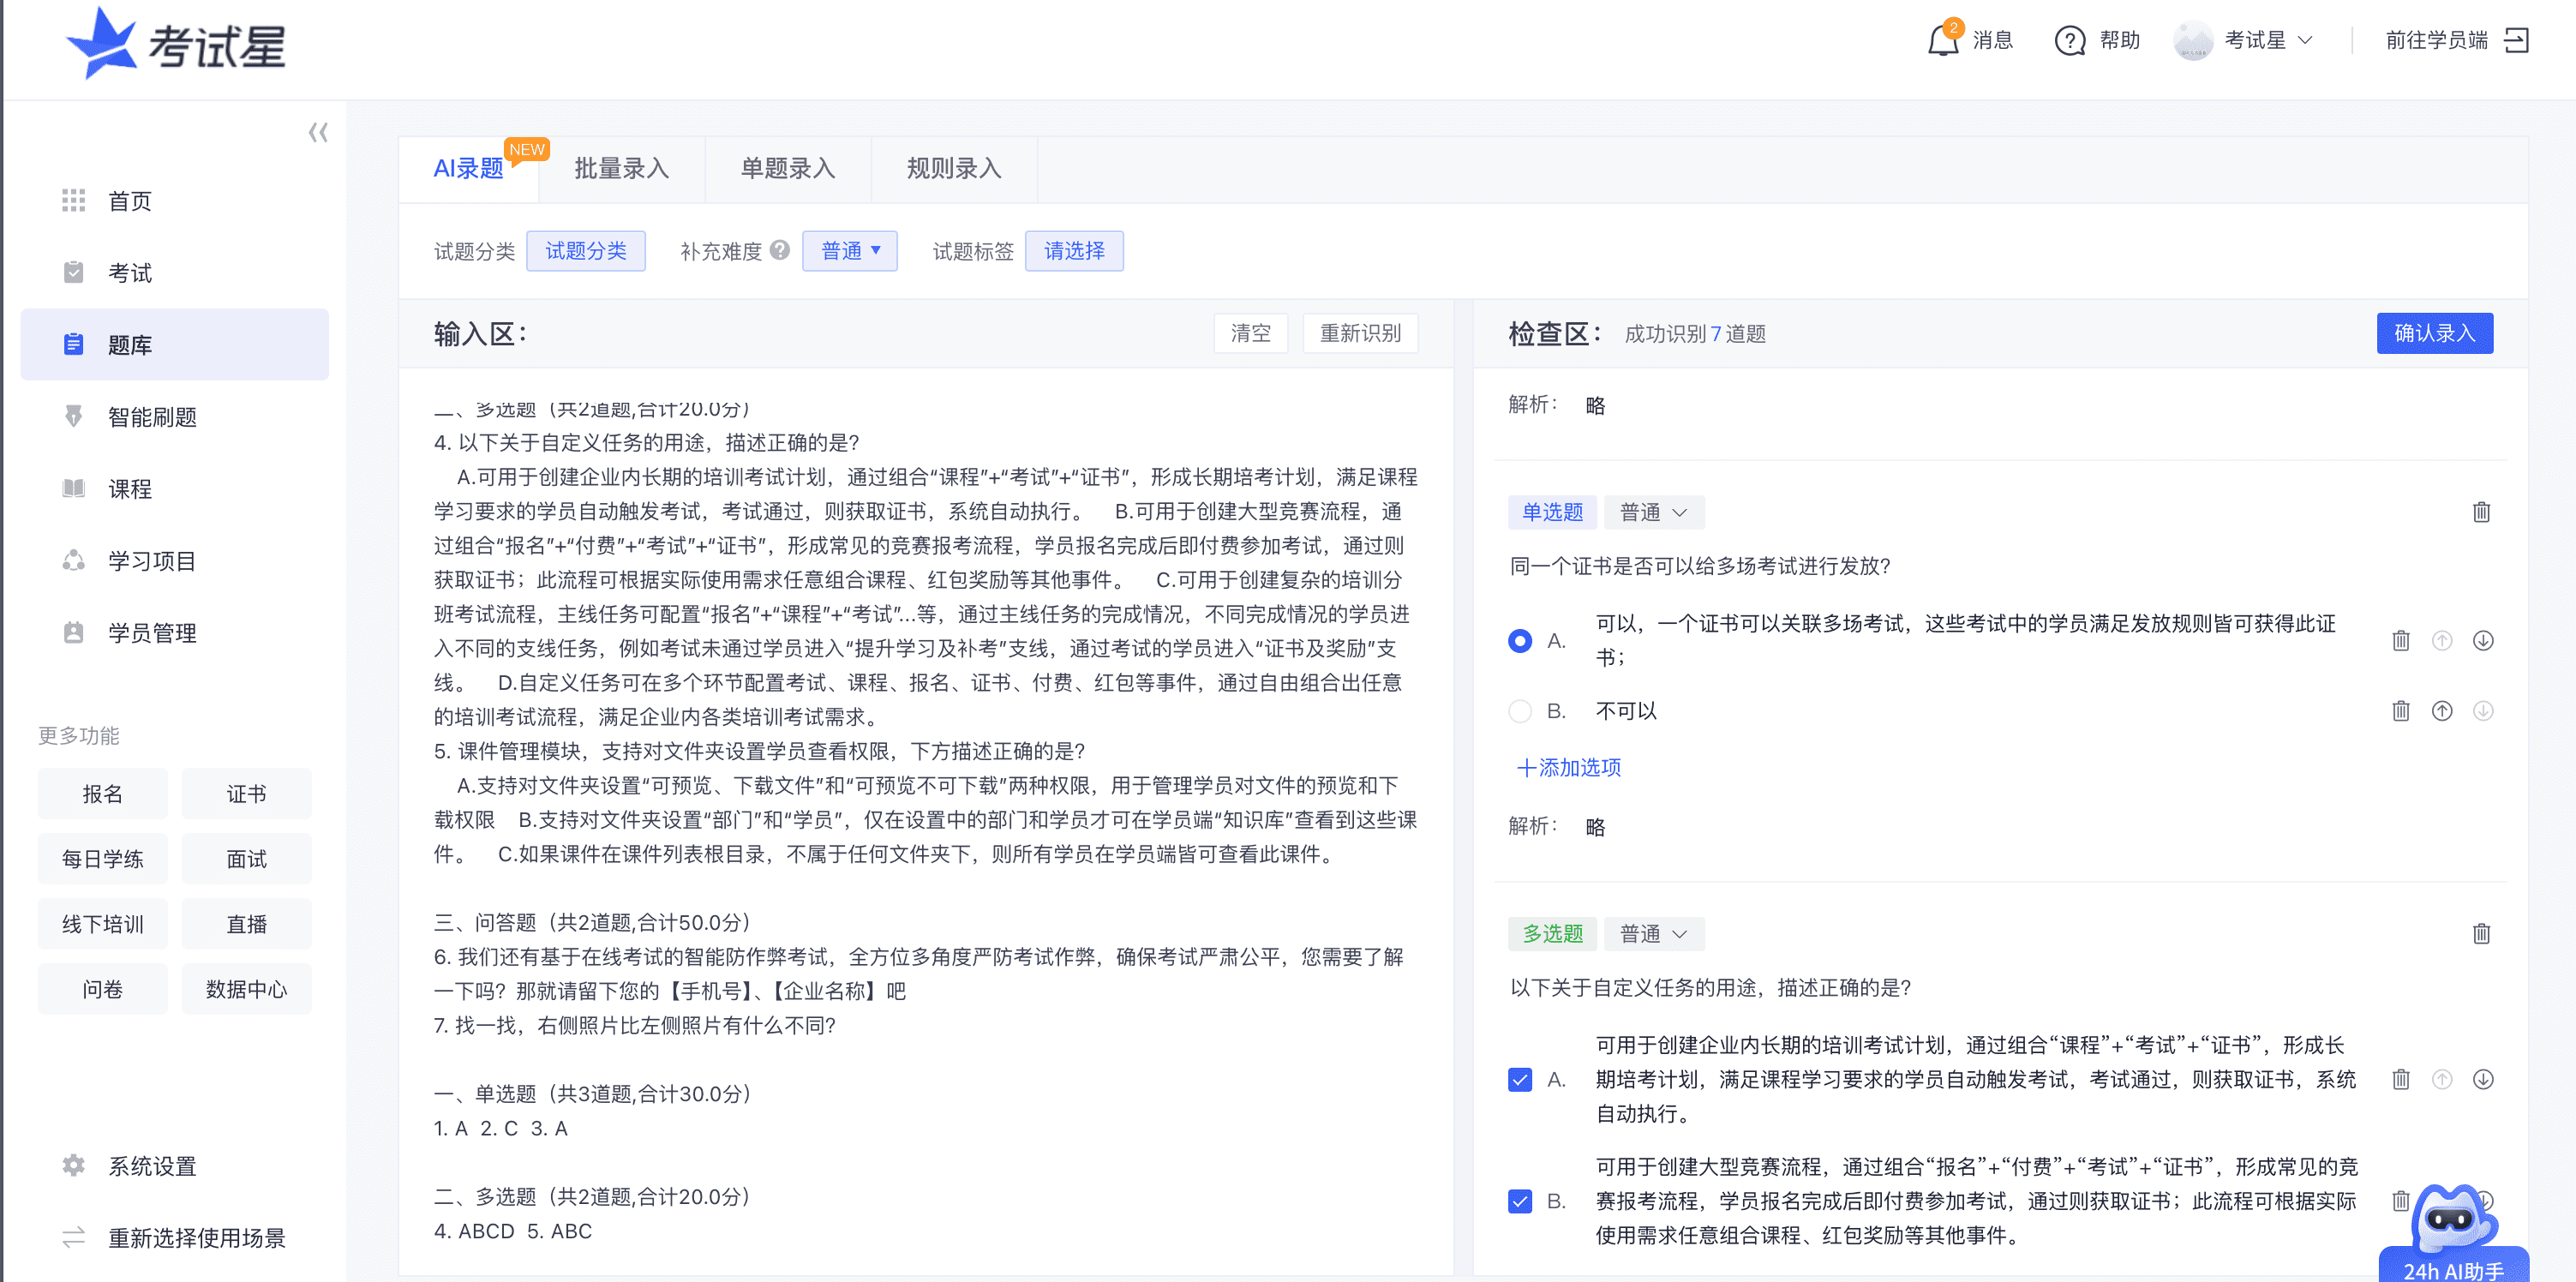Delete the 单选题 question via trash icon
2576x1282 pixels.
pos(2483,512)
